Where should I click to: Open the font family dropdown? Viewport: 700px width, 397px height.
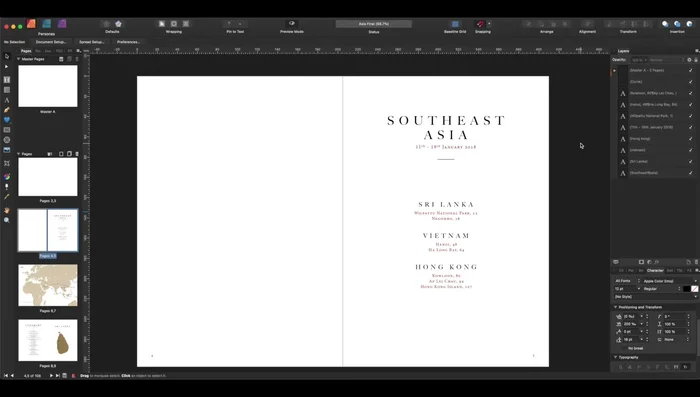[x=670, y=281]
